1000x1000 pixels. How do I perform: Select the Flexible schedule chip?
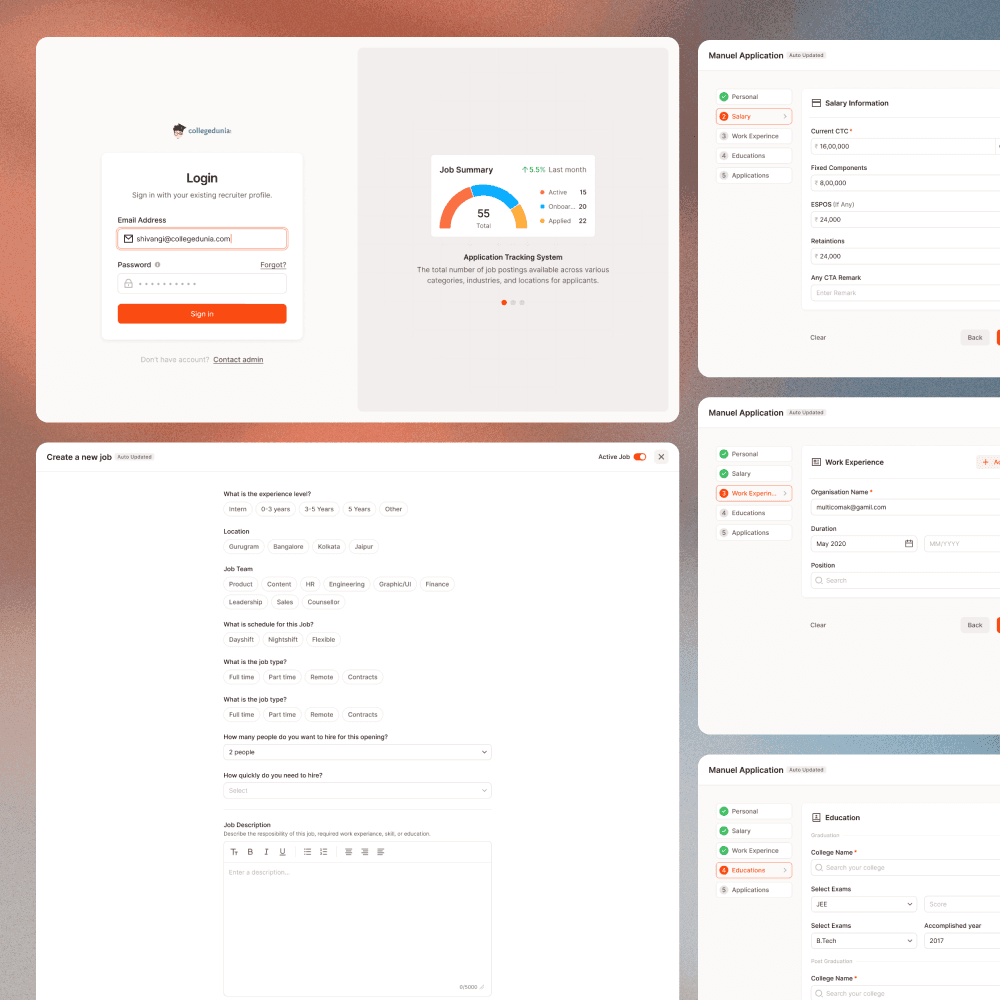(323, 640)
